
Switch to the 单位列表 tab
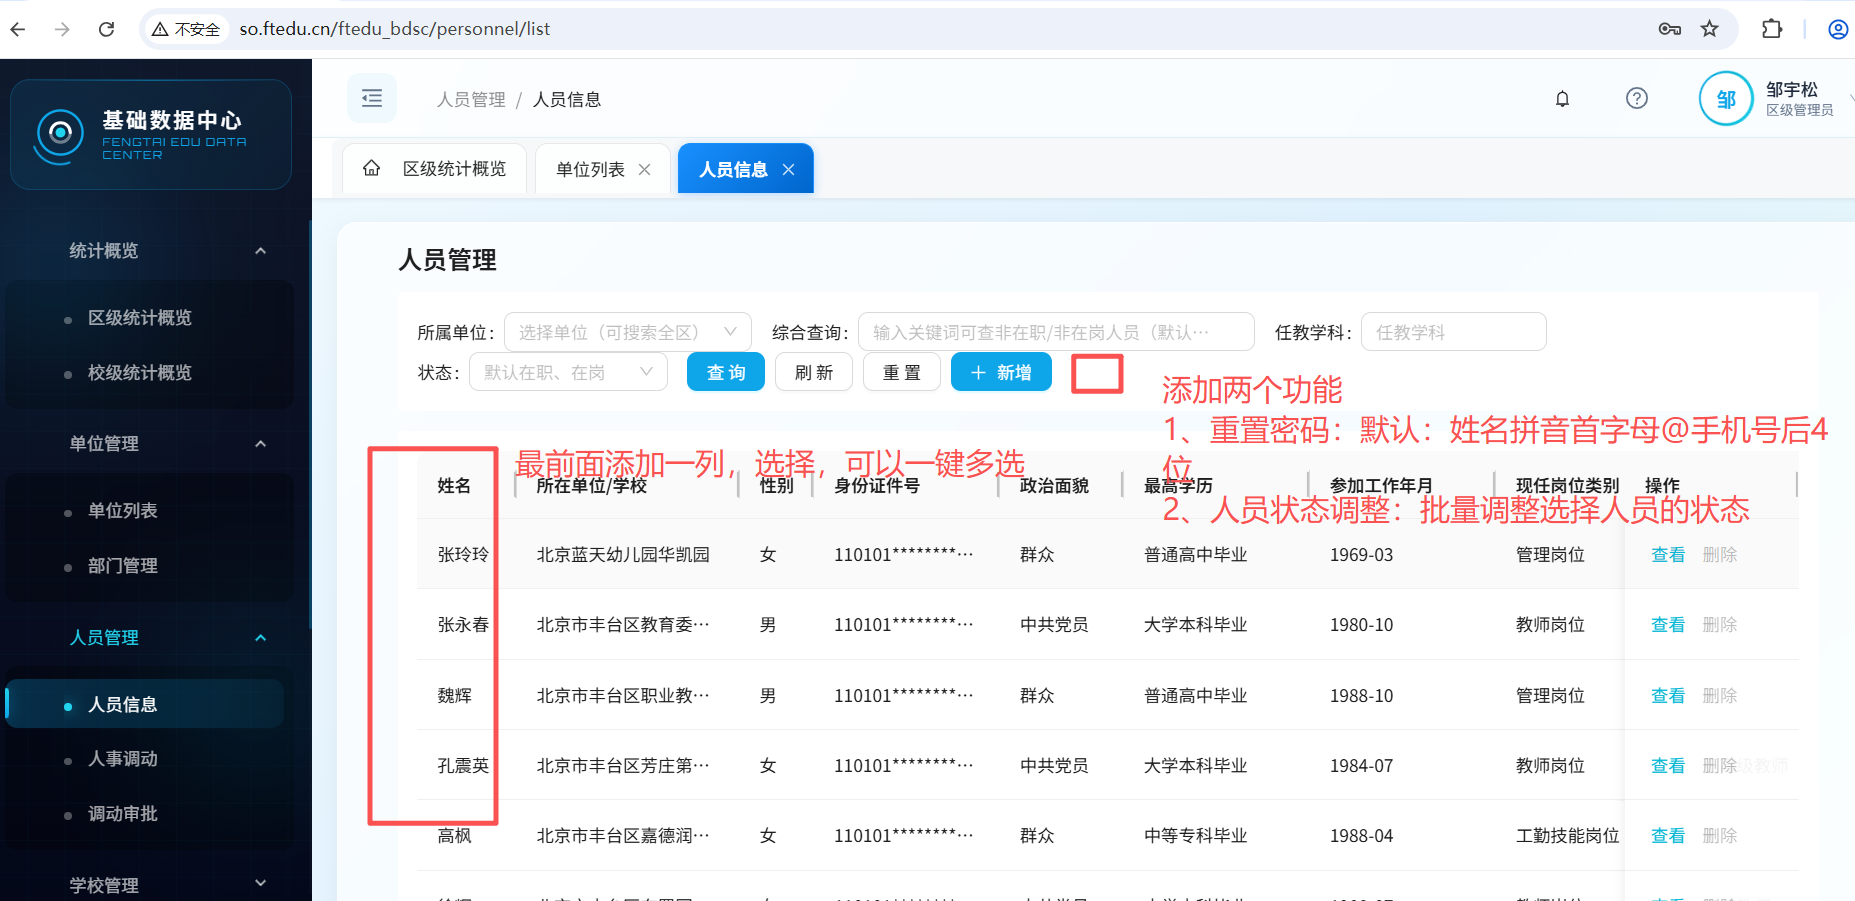590,170
